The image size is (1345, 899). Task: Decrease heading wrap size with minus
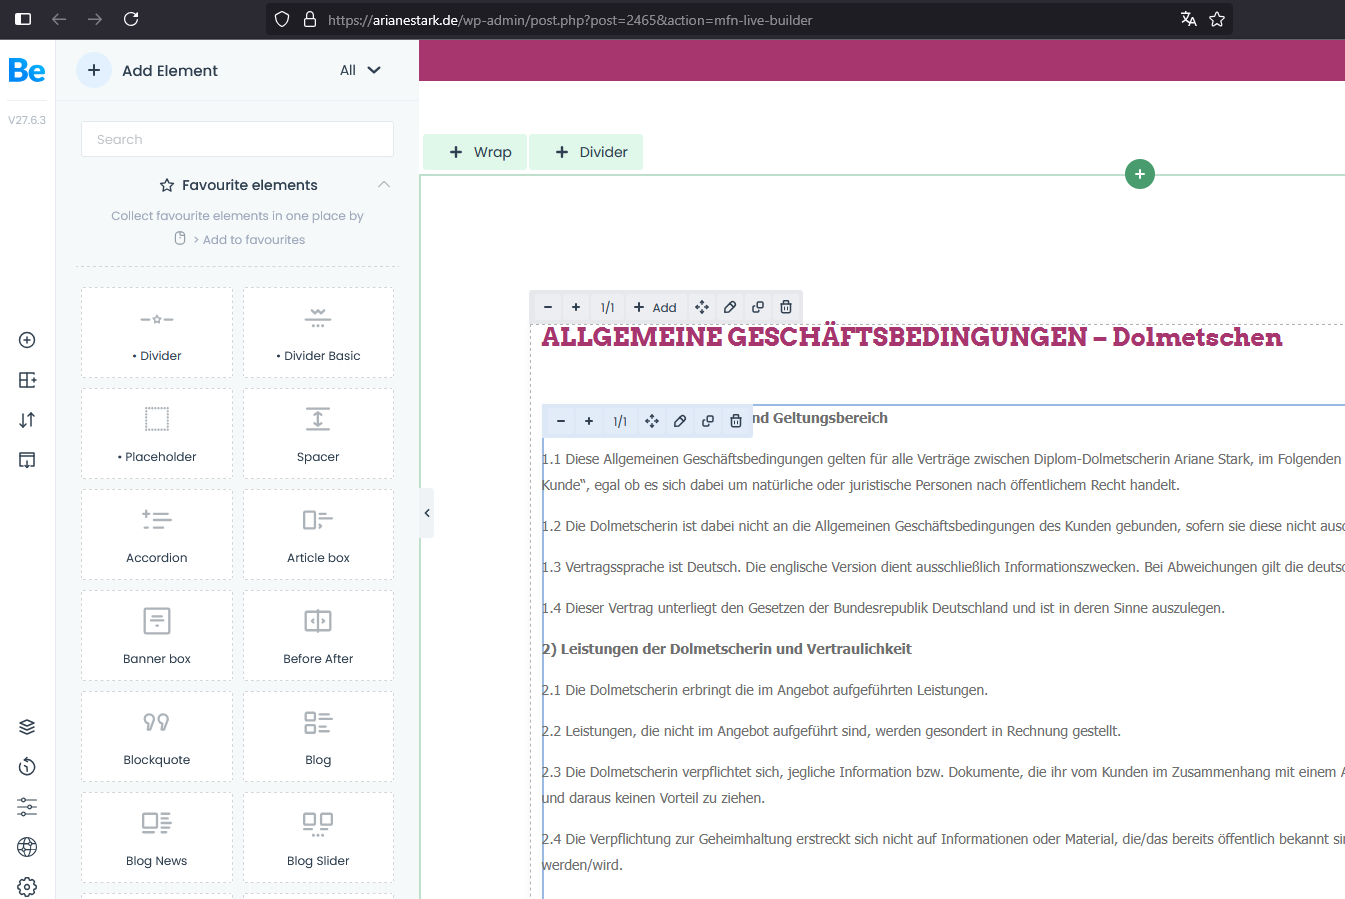548,307
